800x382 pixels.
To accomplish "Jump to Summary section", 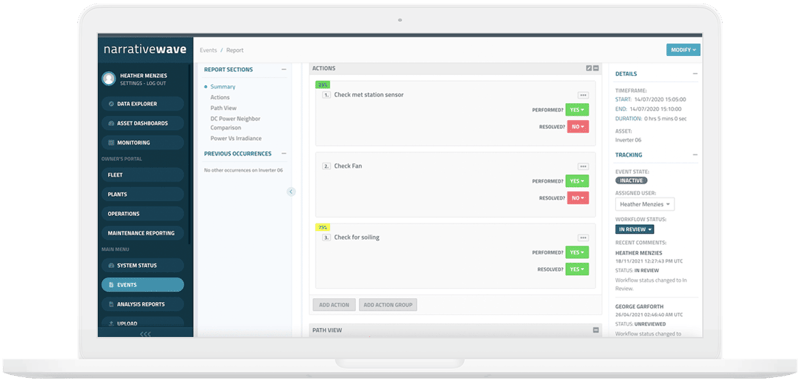I will 223,87.
